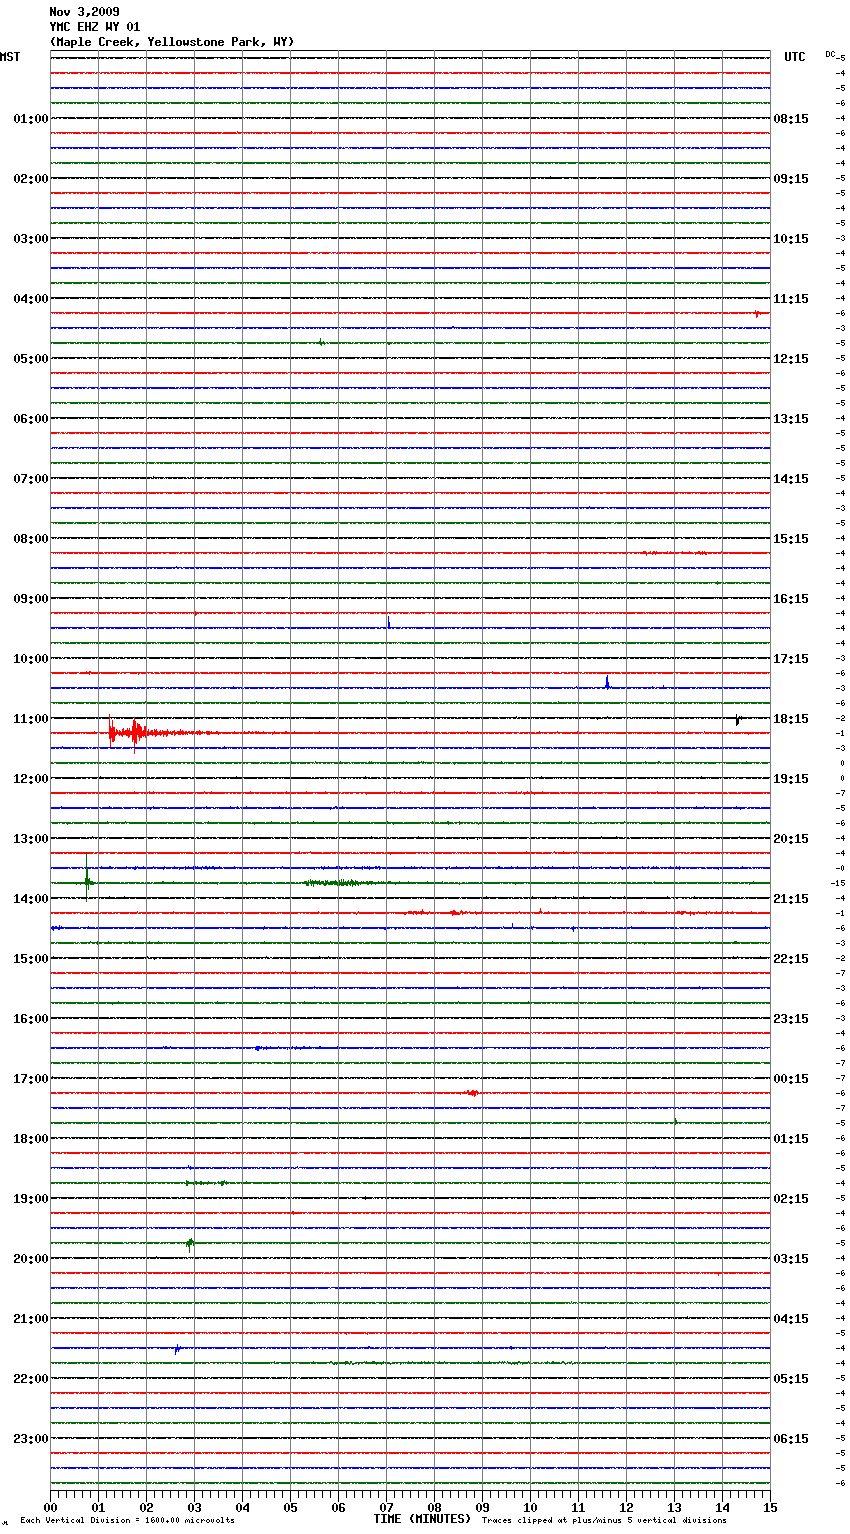Click the 23:15 UTC time label
Screen dimensions: 850x1534
(791, 1018)
